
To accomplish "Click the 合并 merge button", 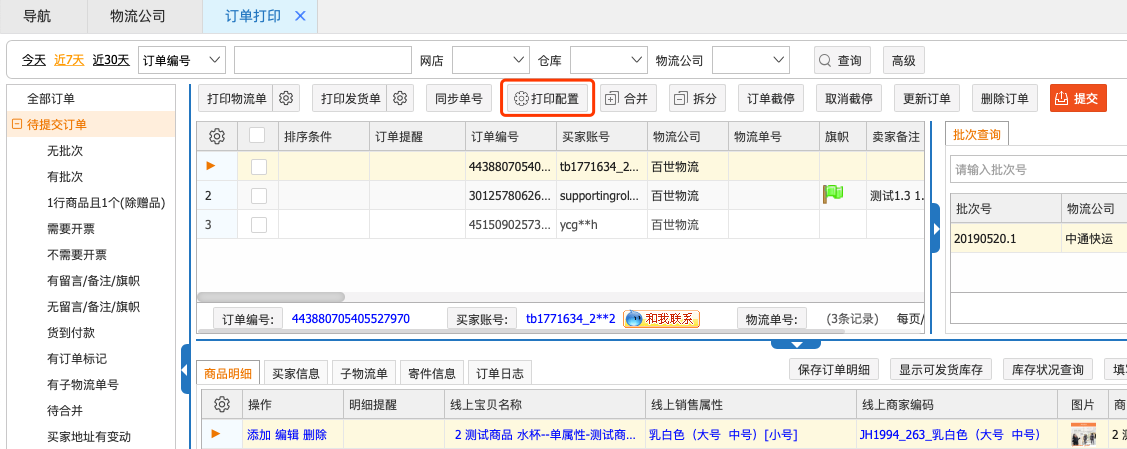I will [627, 98].
